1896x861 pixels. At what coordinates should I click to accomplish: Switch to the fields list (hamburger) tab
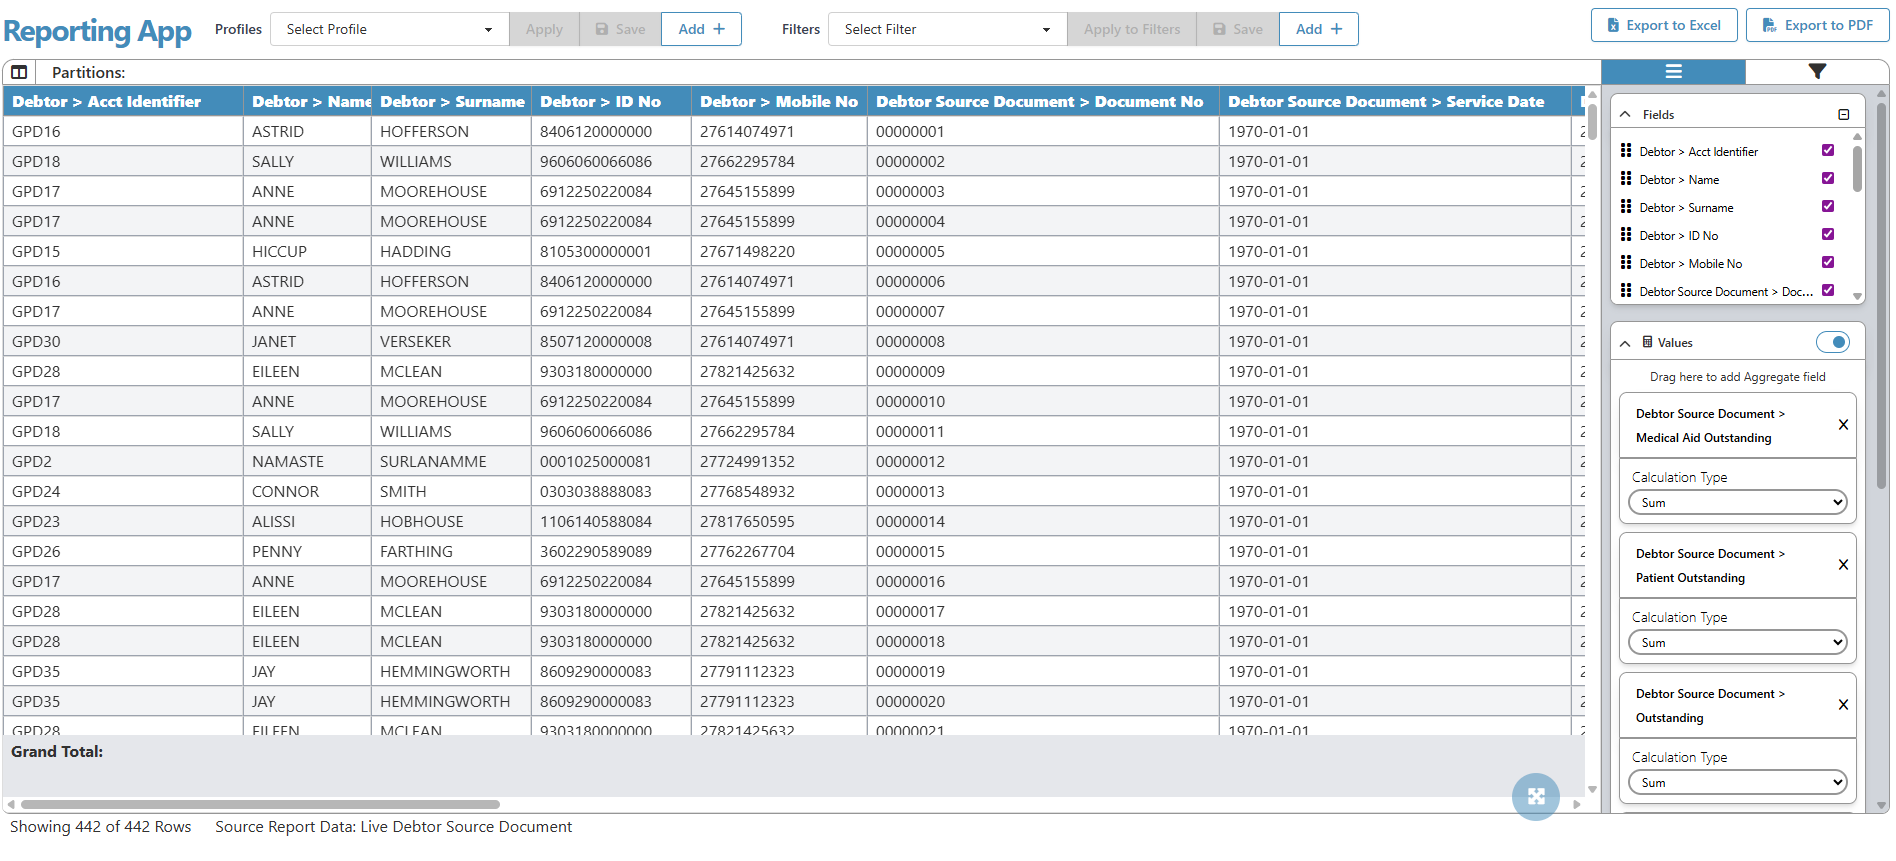1673,71
